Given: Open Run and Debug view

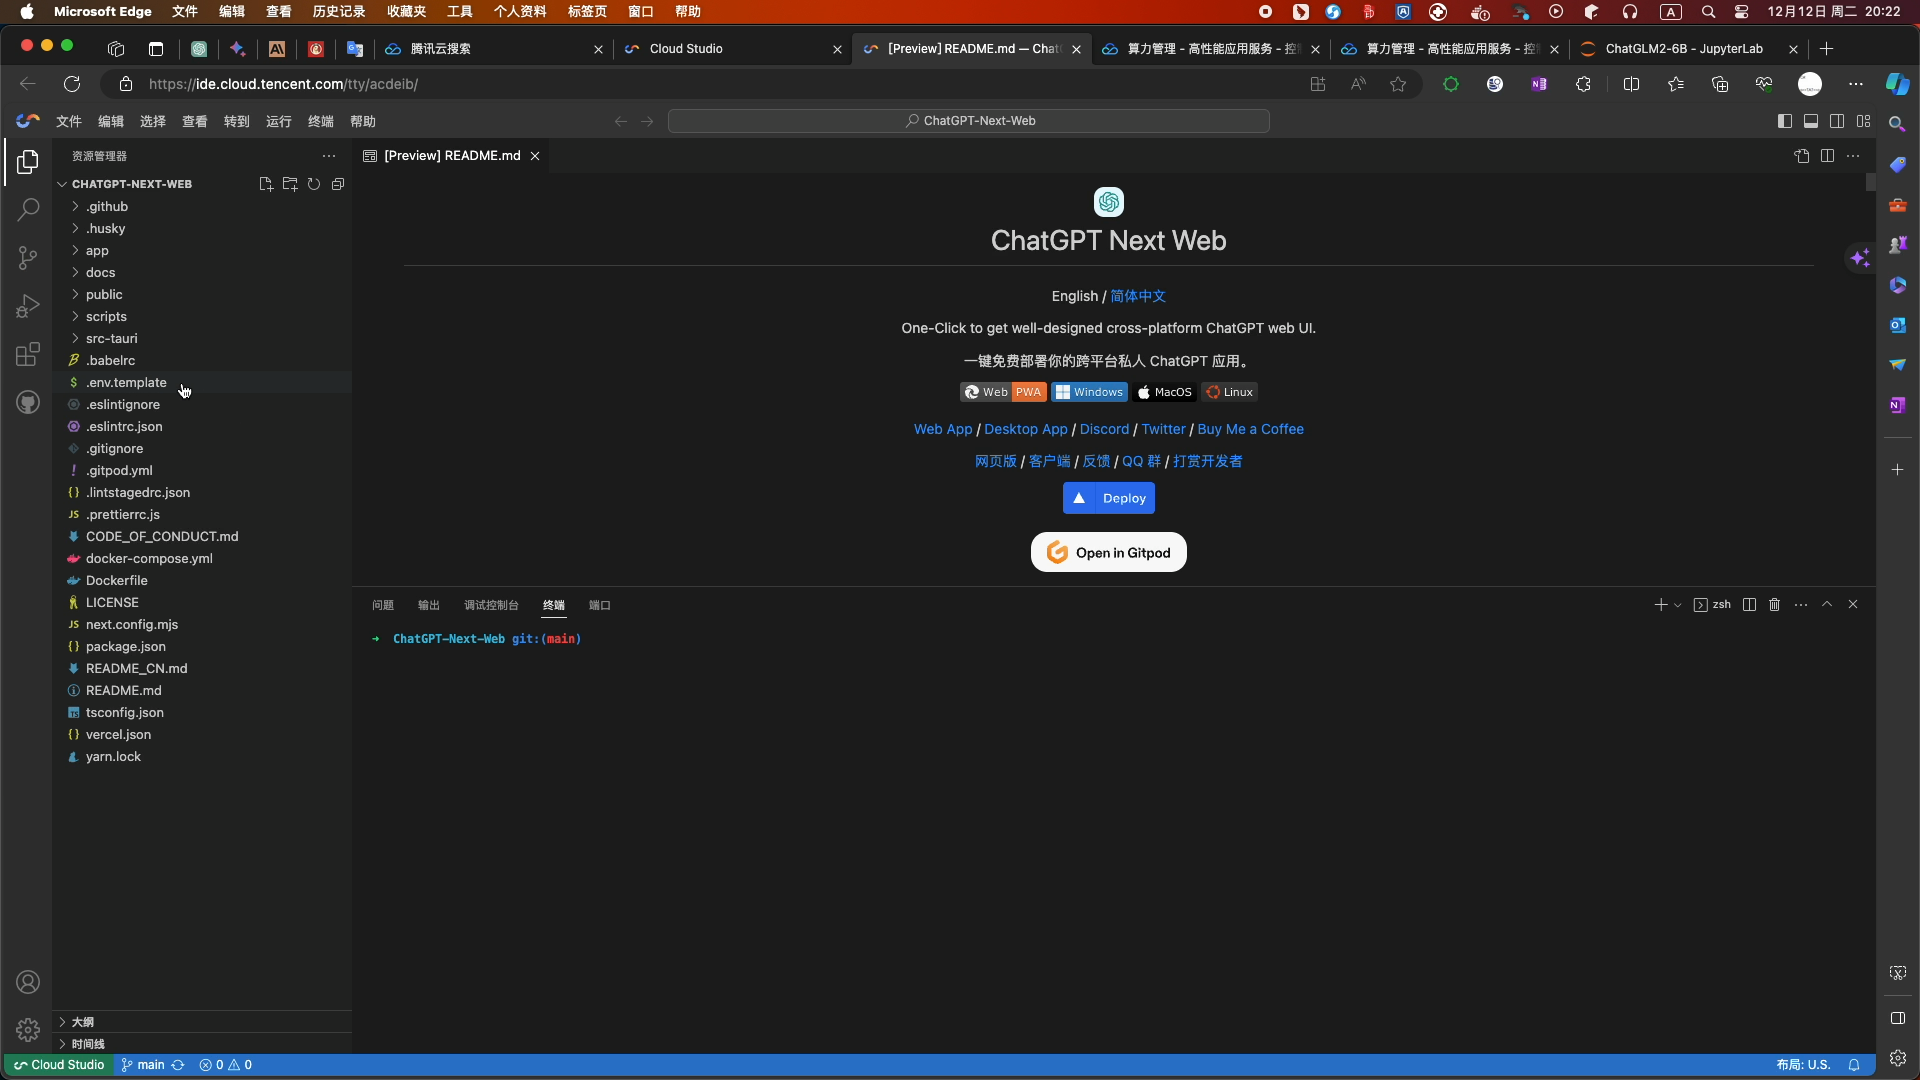Looking at the screenshot, I should click(x=28, y=306).
